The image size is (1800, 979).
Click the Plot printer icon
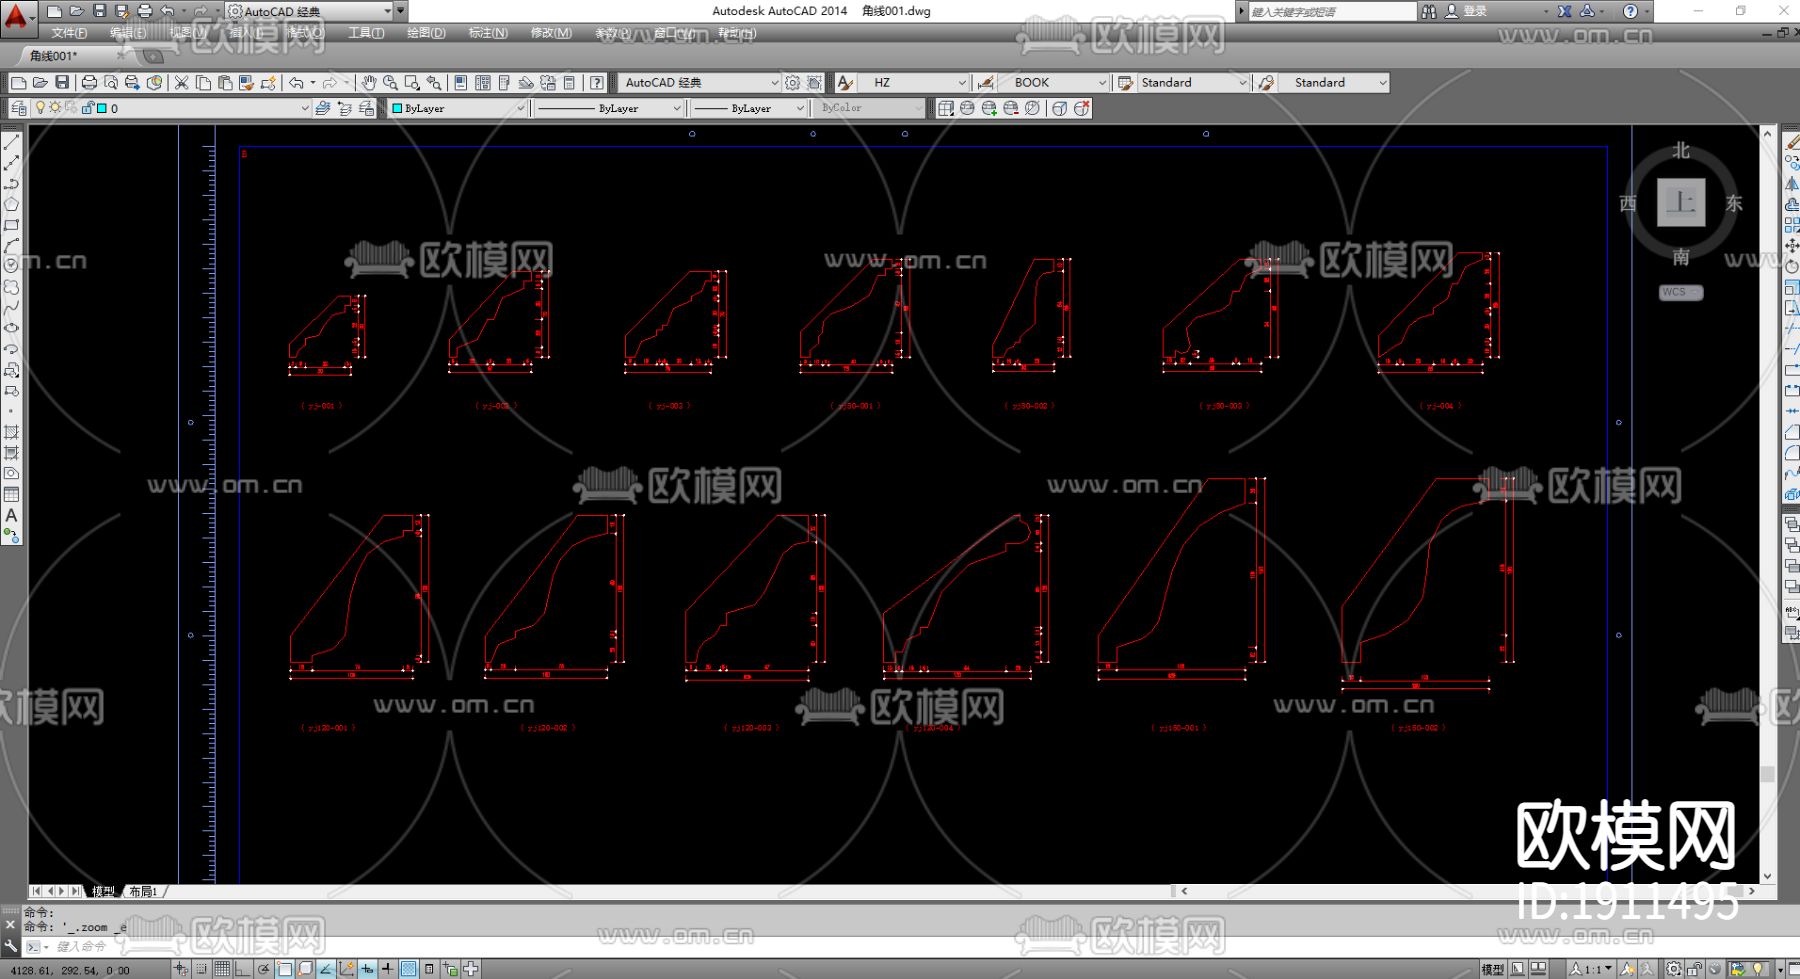pos(89,82)
